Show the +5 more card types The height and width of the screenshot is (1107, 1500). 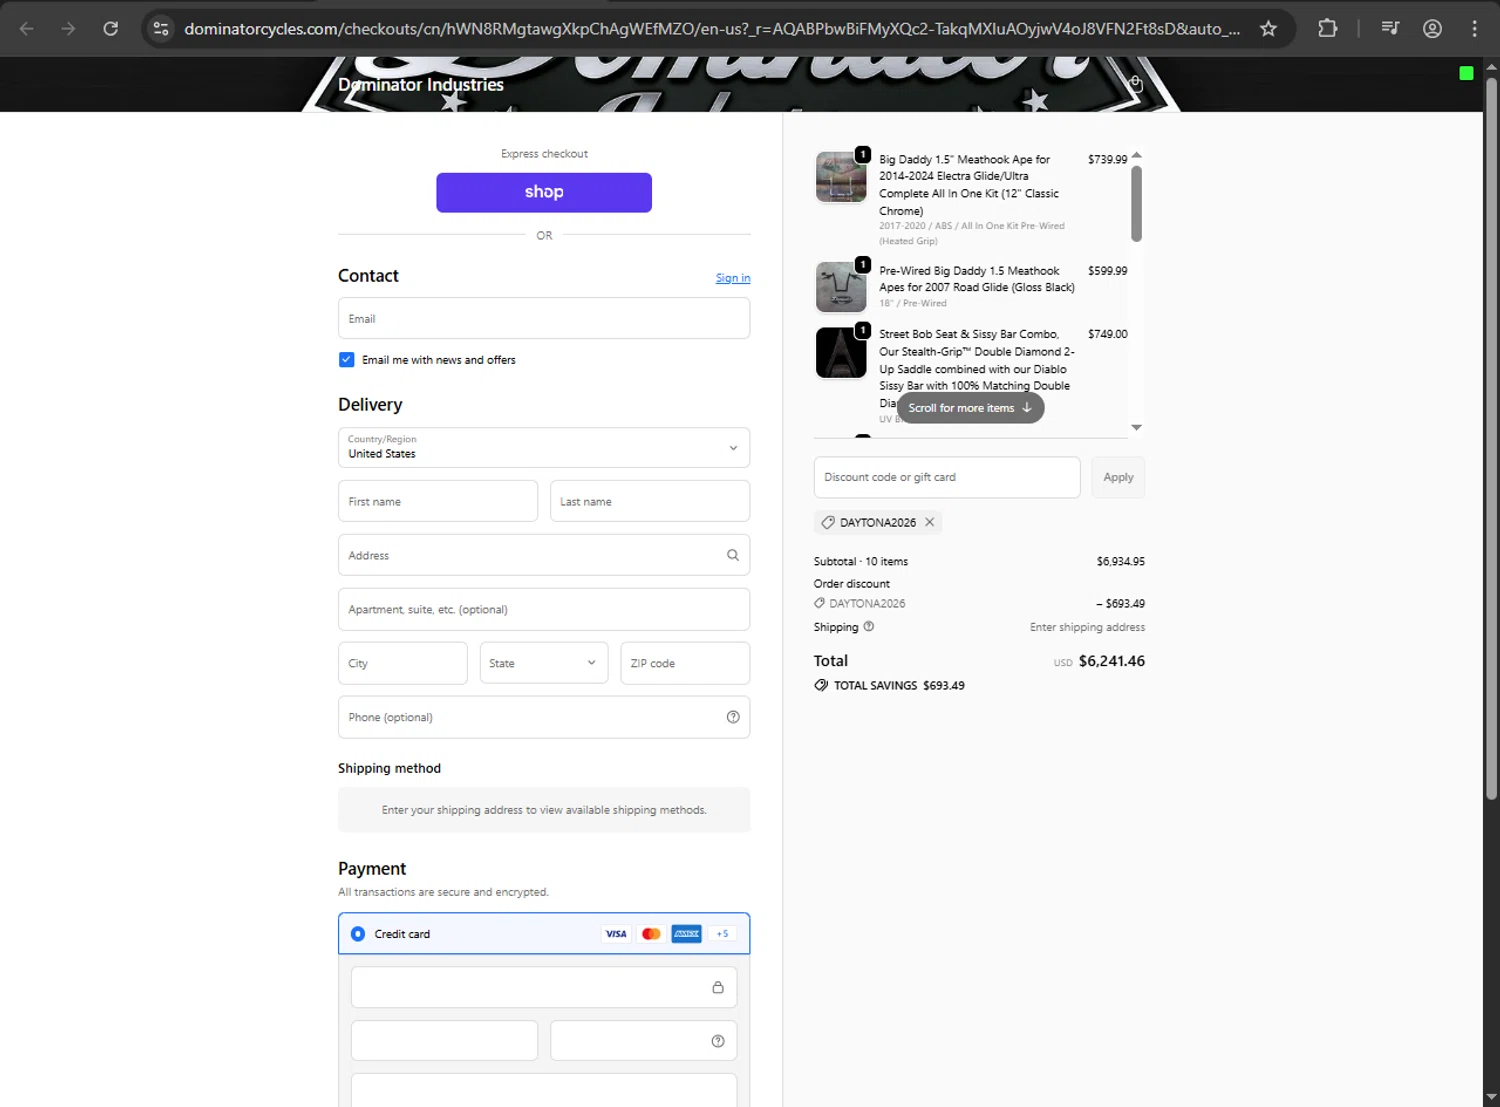[722, 934]
